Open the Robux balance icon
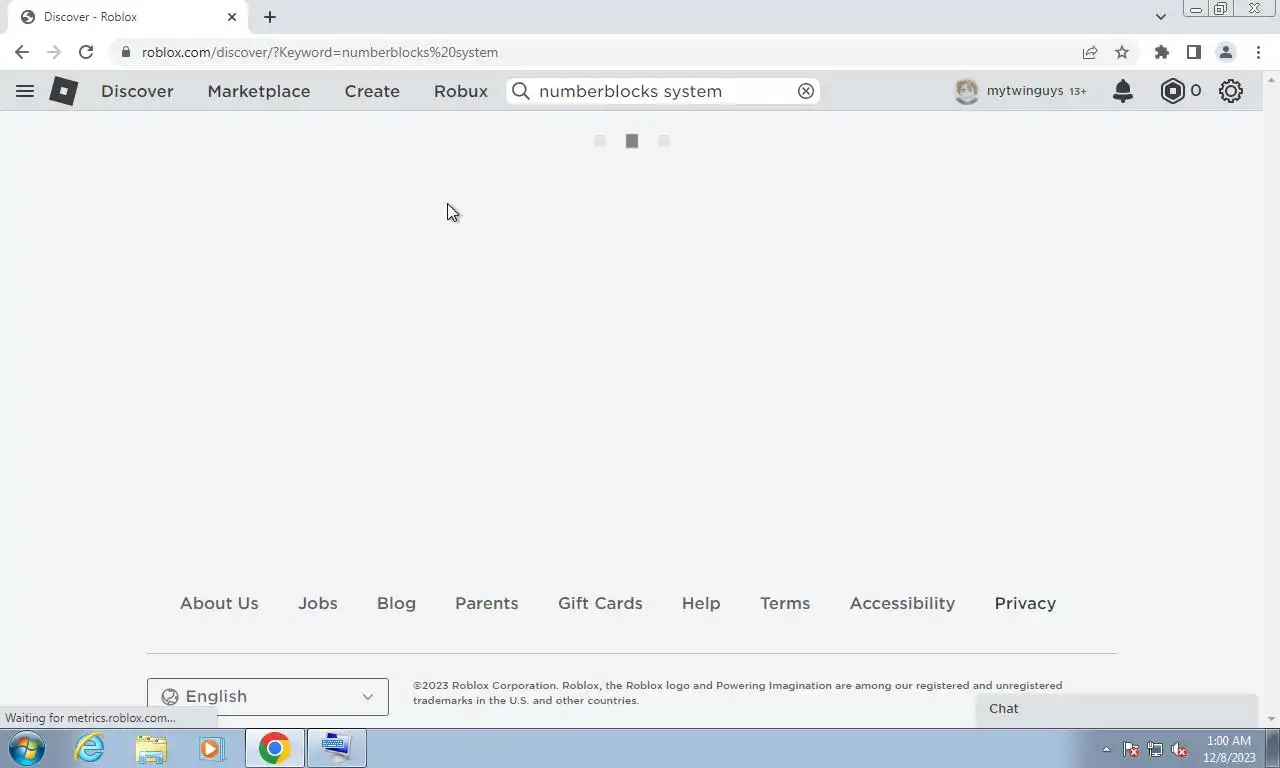The height and width of the screenshot is (768, 1280). [1172, 91]
